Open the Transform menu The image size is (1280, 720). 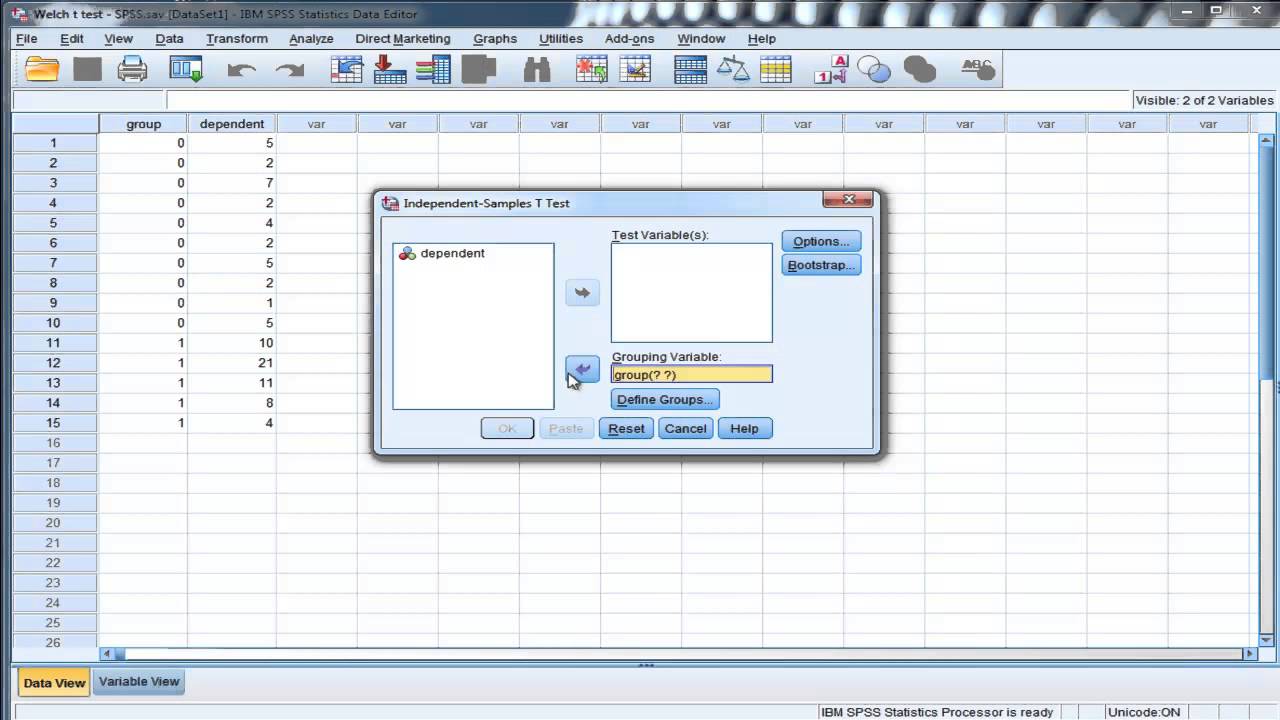pos(237,38)
